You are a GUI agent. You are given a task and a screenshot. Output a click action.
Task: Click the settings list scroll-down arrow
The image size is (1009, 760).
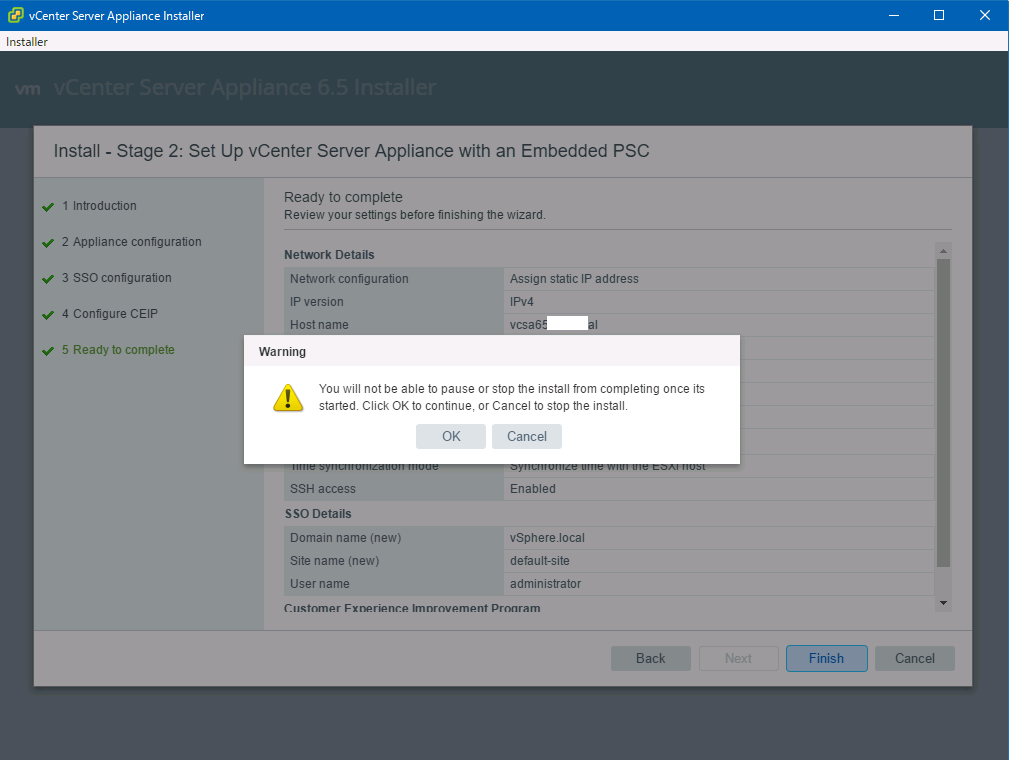click(943, 603)
